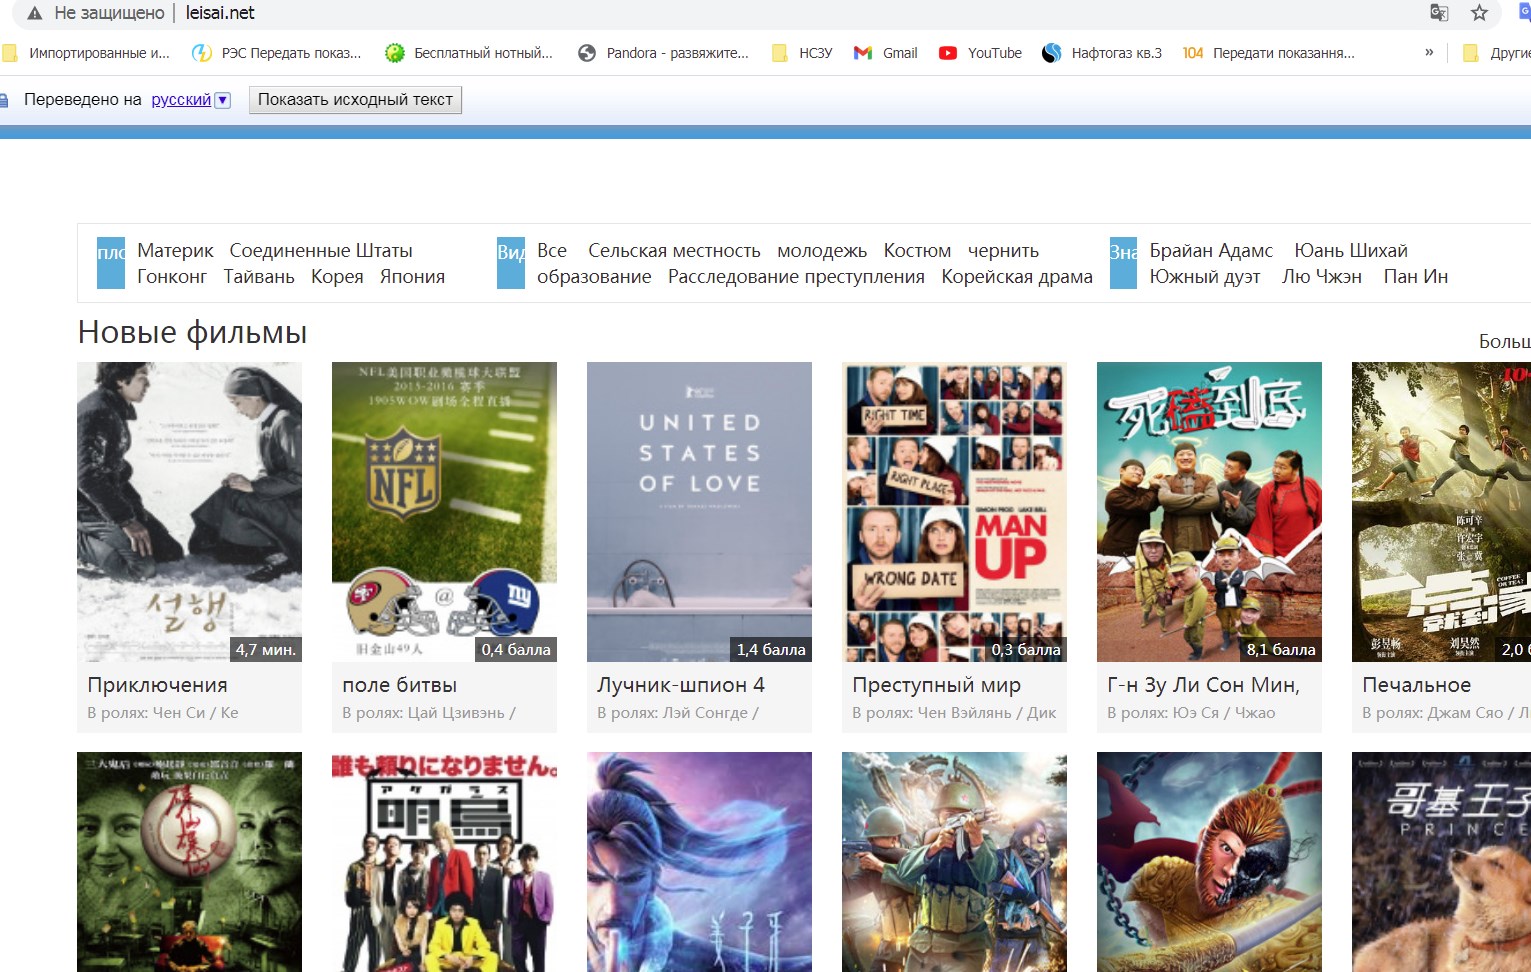Viewport: 1531px width, 972px height.
Task: Click the поле битвы movie title
Action: [399, 685]
